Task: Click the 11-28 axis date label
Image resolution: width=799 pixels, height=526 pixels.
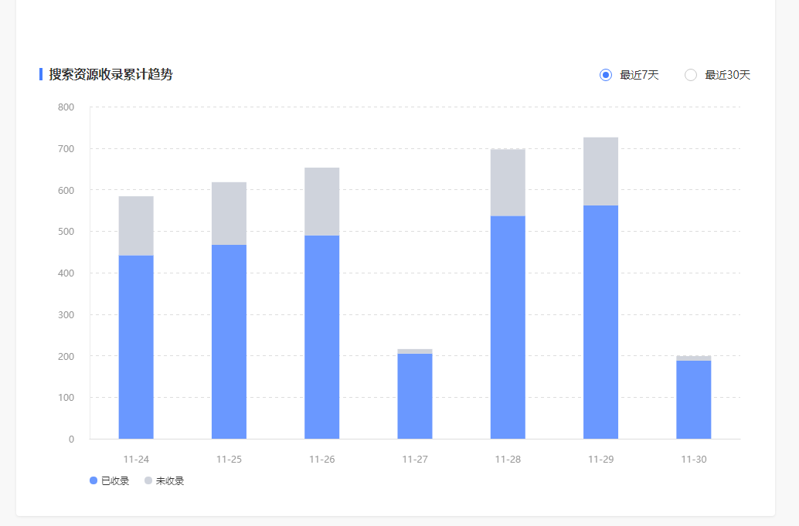Action: tap(508, 459)
